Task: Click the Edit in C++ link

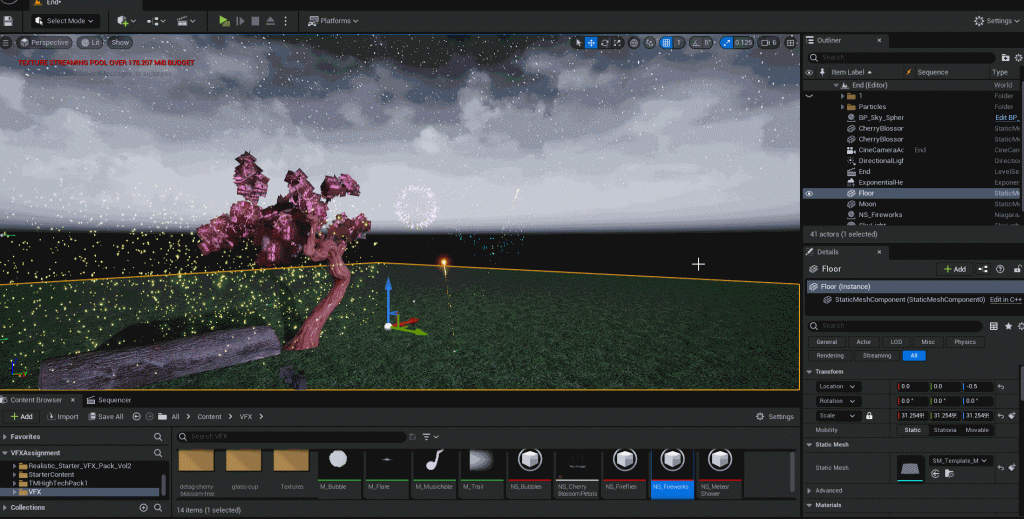Action: [1006, 299]
